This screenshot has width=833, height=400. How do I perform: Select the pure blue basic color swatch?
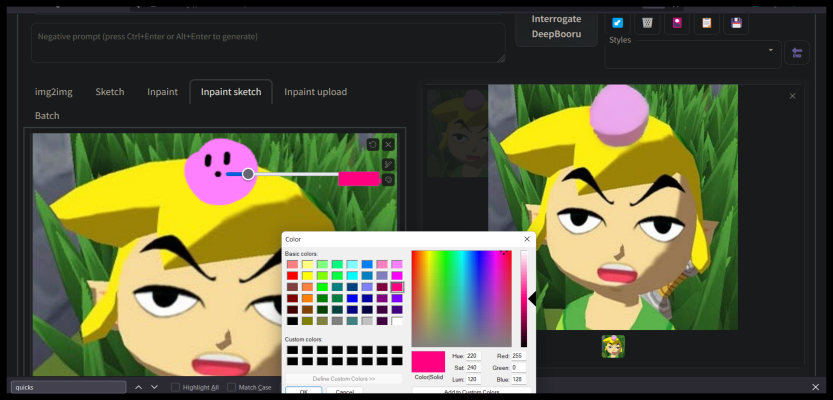(352, 298)
